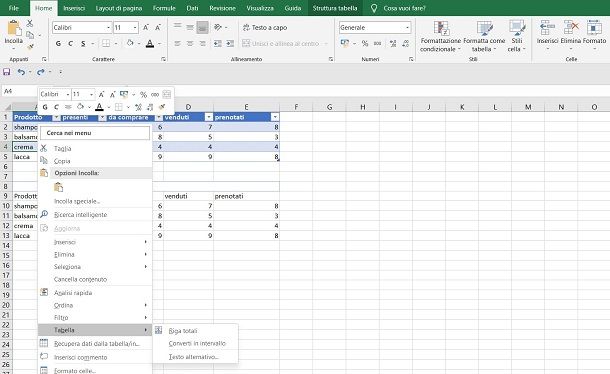The height and width of the screenshot is (374, 610).
Task: Click the Cosa vuoi fare search box
Action: (404, 8)
